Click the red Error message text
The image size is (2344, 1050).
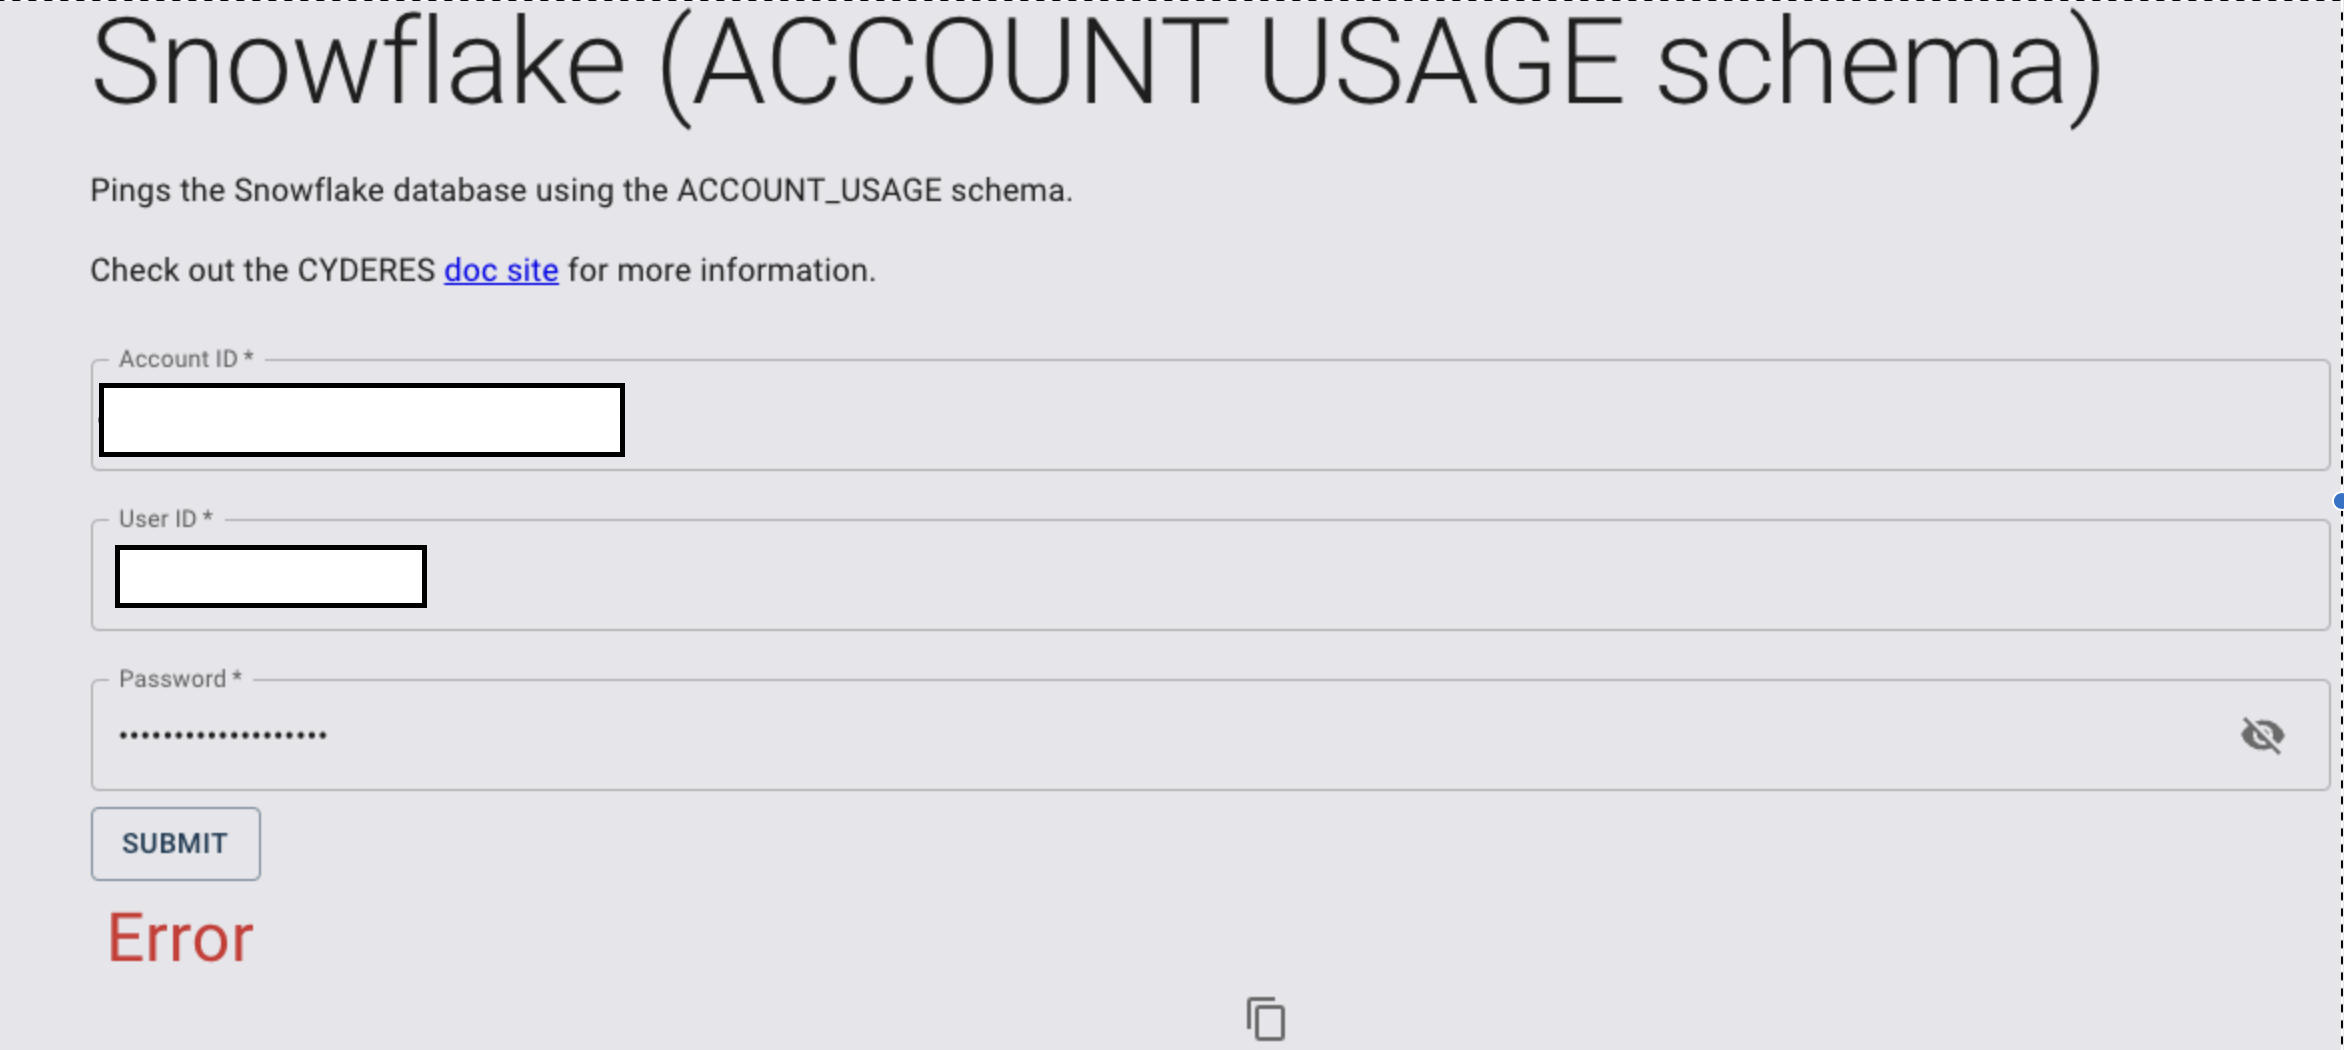pos(181,938)
